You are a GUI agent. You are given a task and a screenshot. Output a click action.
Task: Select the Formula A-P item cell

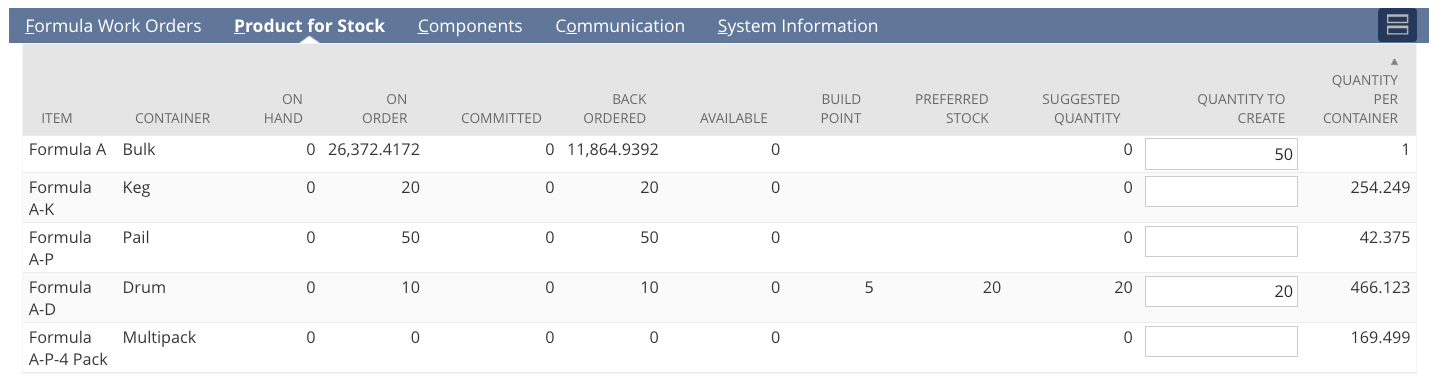pos(60,248)
